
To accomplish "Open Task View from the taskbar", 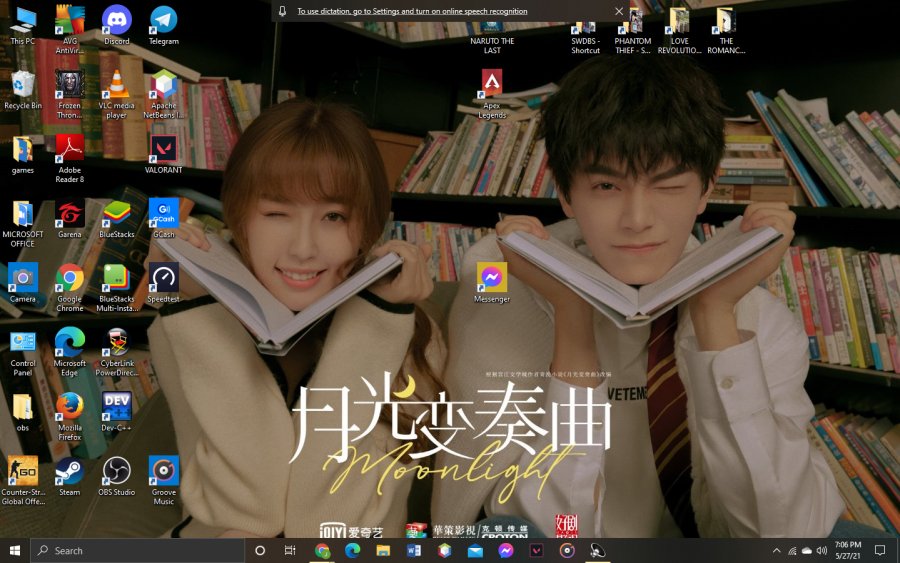I will (x=290, y=550).
